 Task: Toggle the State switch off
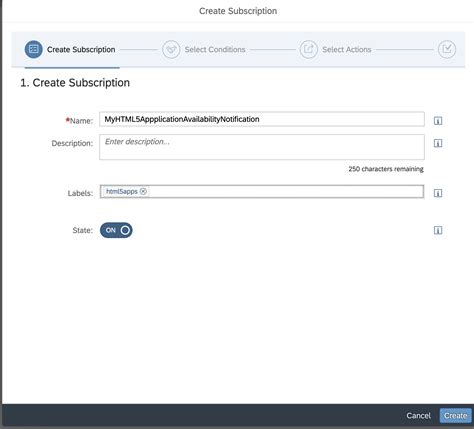(116, 230)
